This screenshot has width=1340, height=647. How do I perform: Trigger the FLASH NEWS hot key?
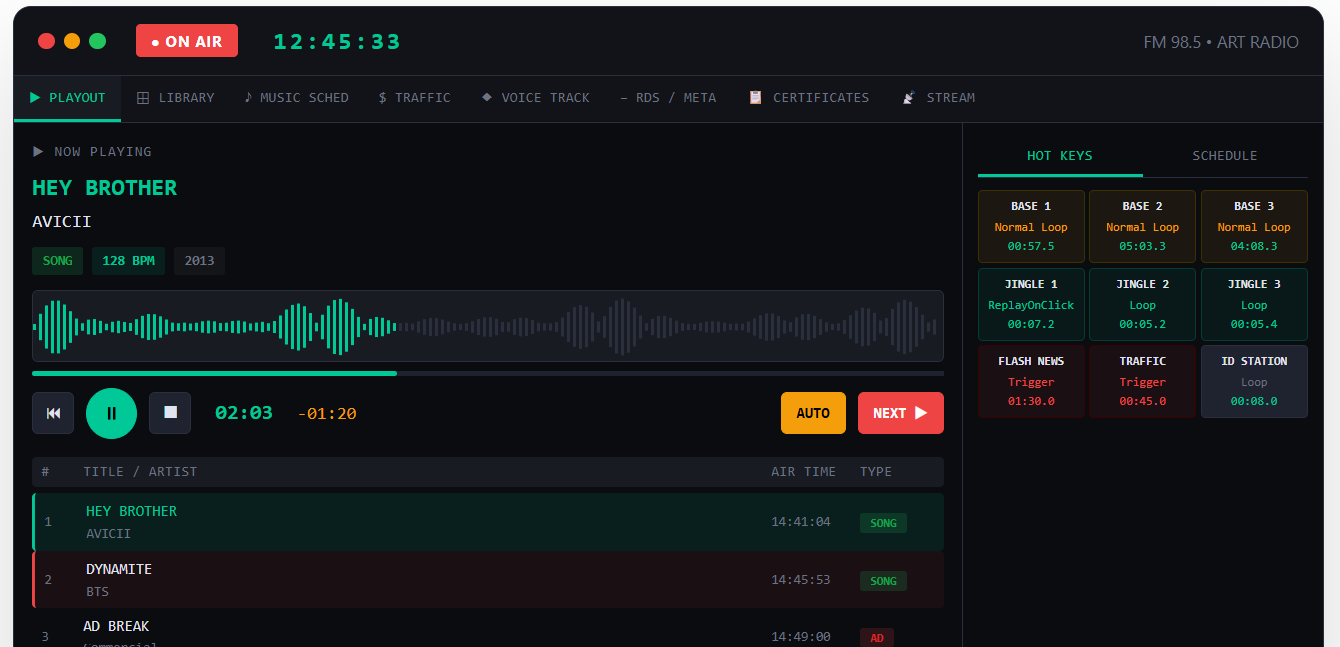[1031, 380]
